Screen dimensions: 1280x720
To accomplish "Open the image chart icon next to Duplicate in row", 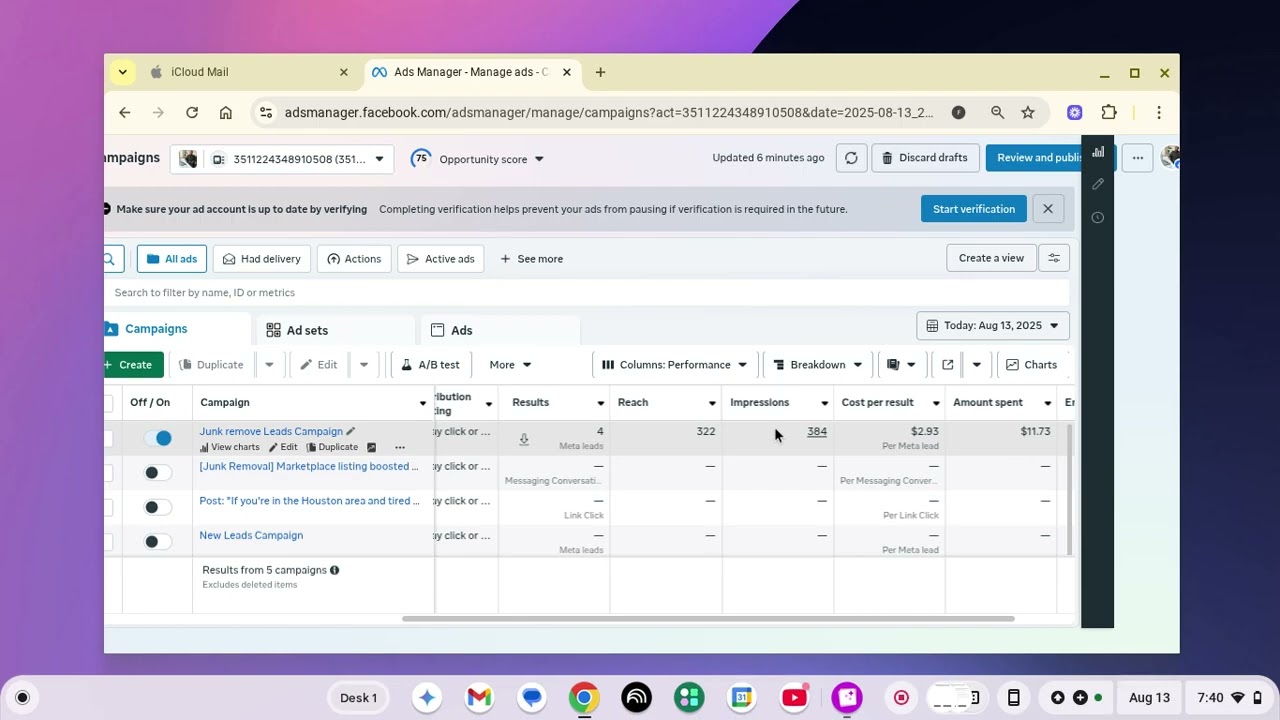I will [x=371, y=447].
